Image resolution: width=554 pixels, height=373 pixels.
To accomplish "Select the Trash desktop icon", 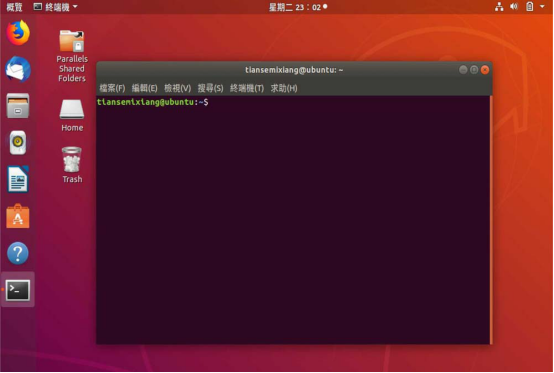I will point(72,165).
